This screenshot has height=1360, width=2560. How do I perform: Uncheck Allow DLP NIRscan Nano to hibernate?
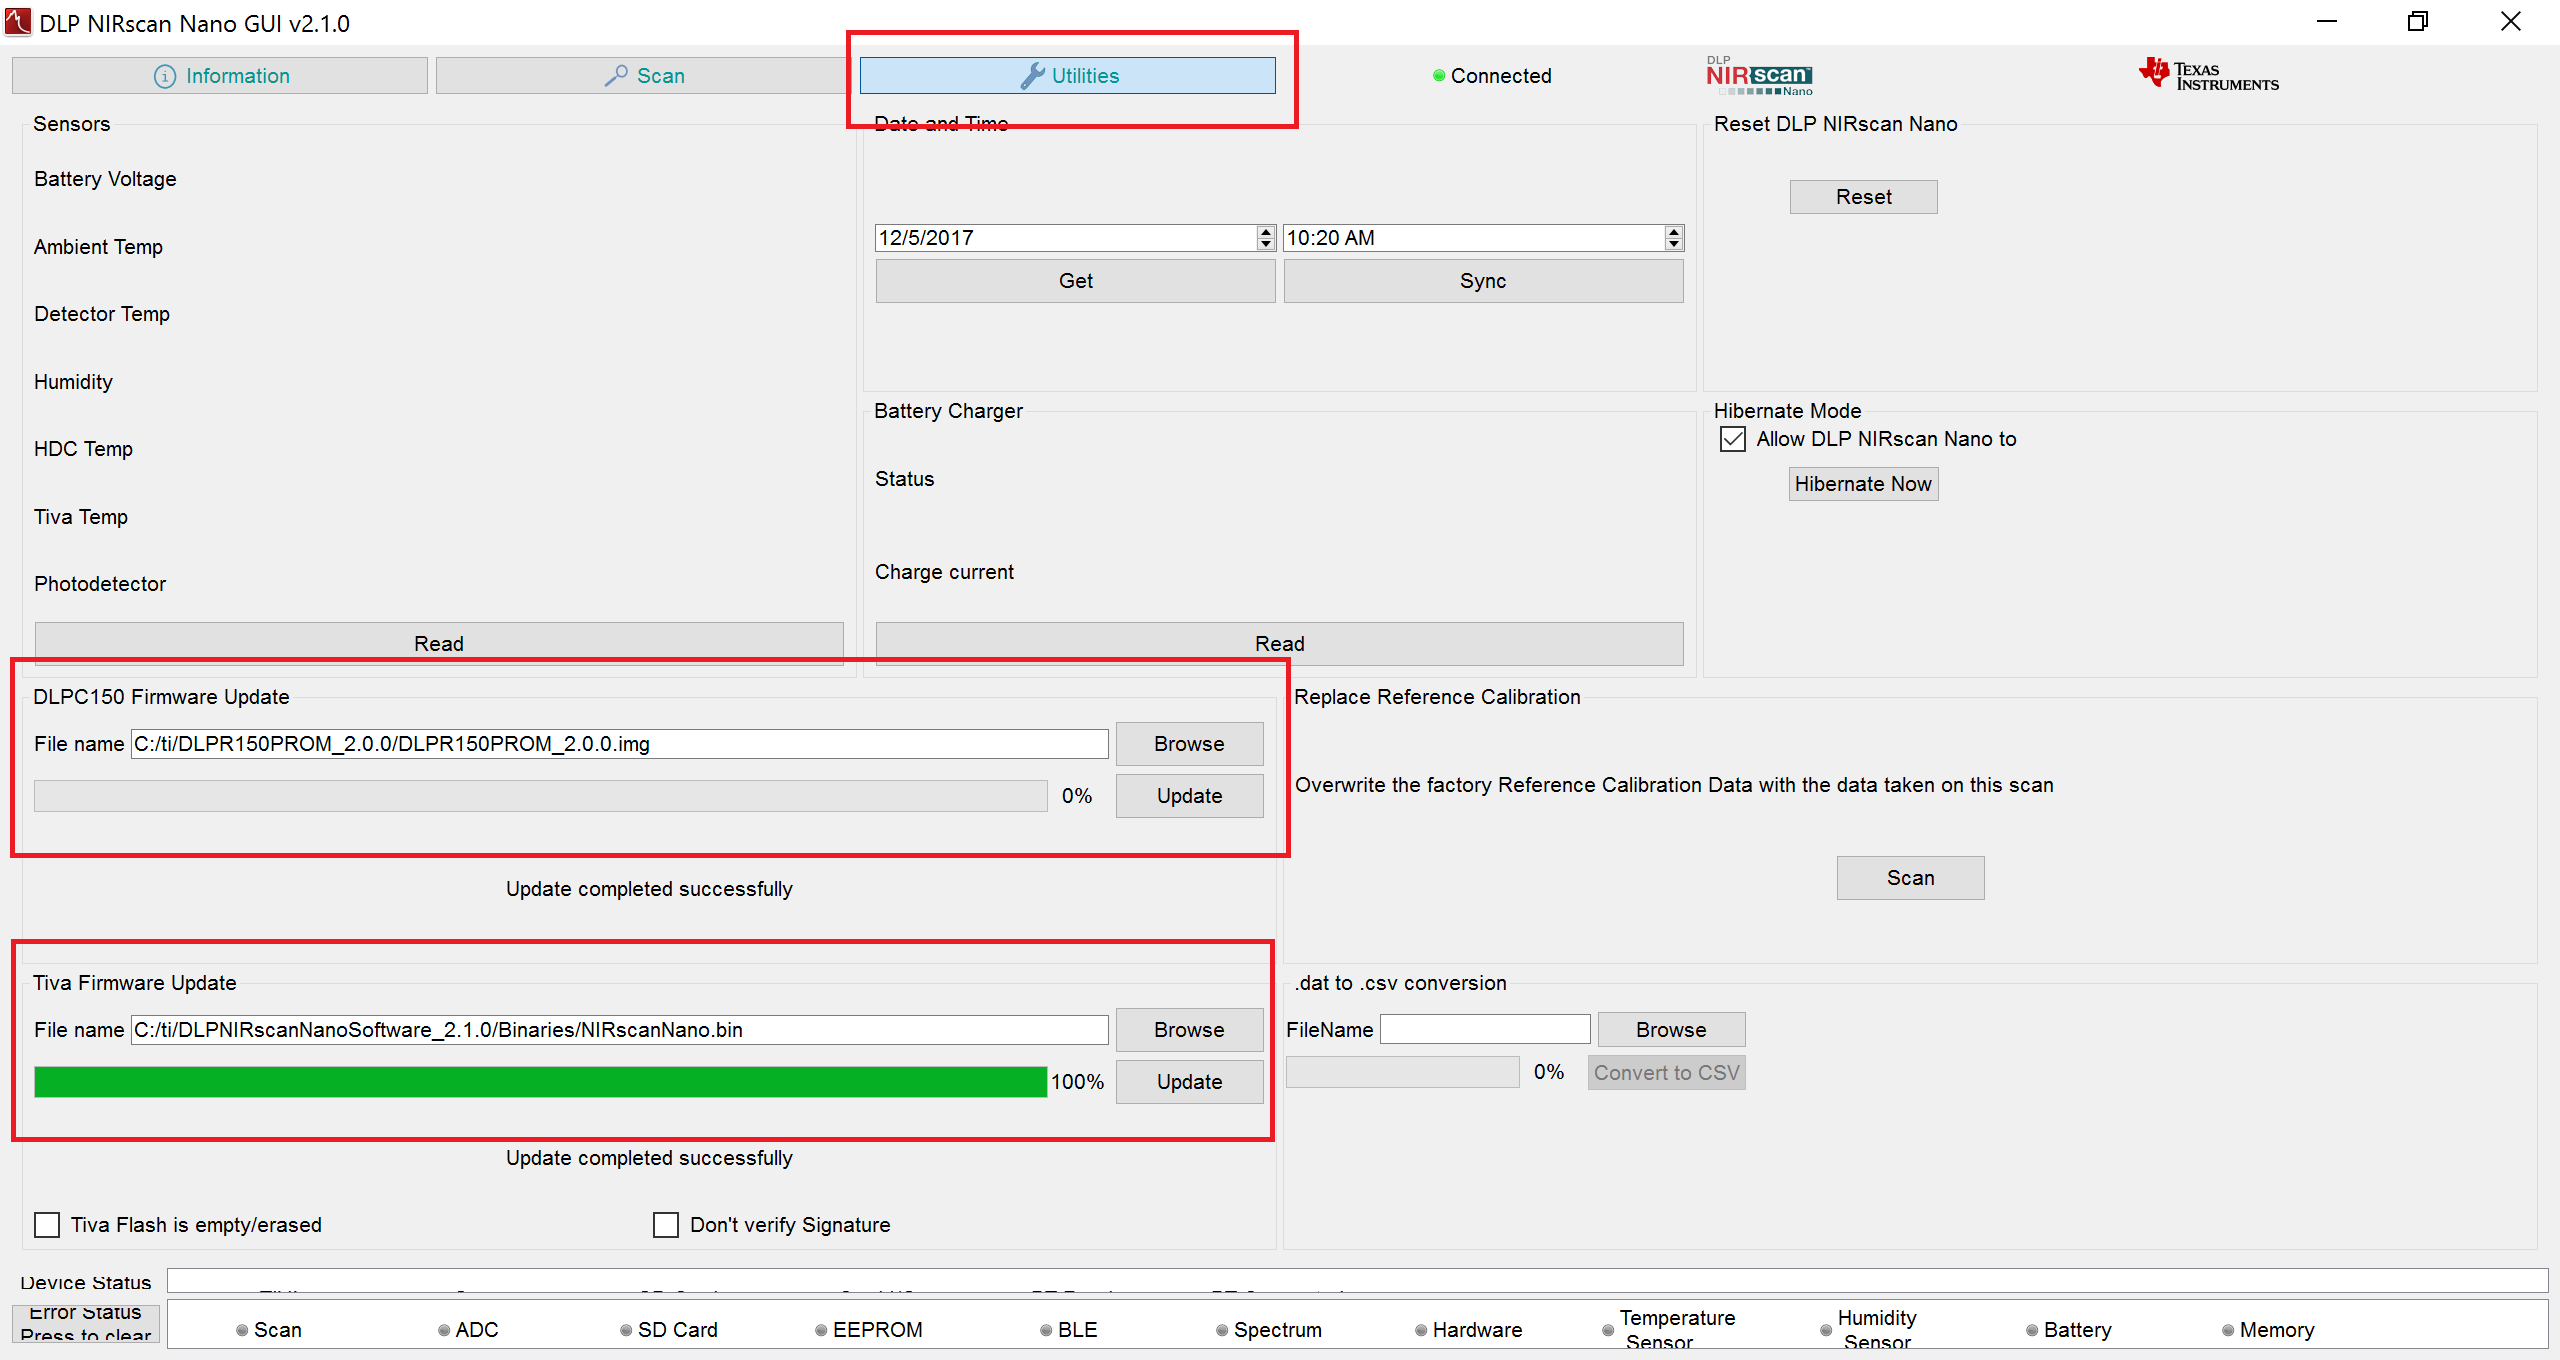point(1733,439)
